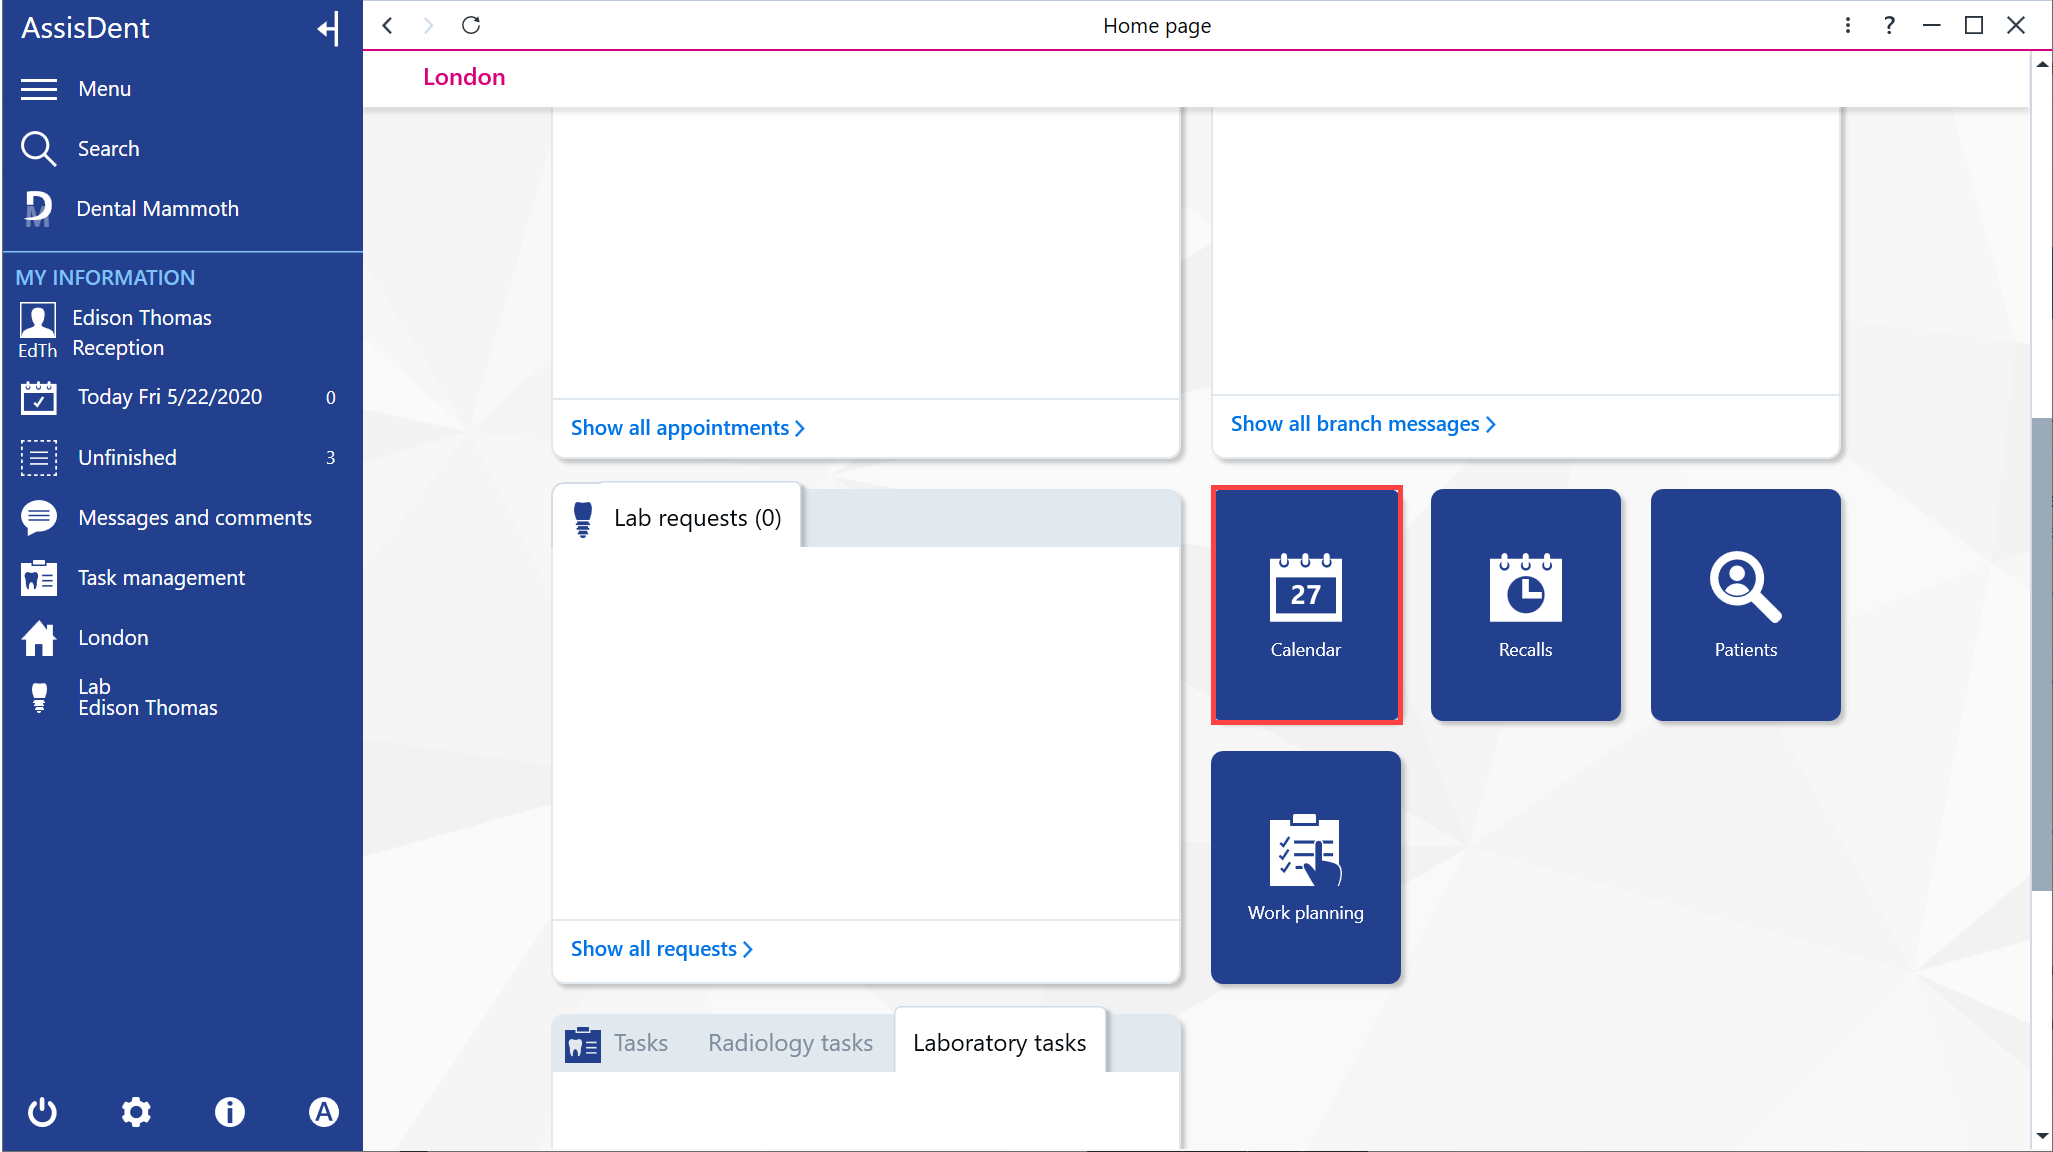
Task: Expand Show all requests
Action: point(661,949)
